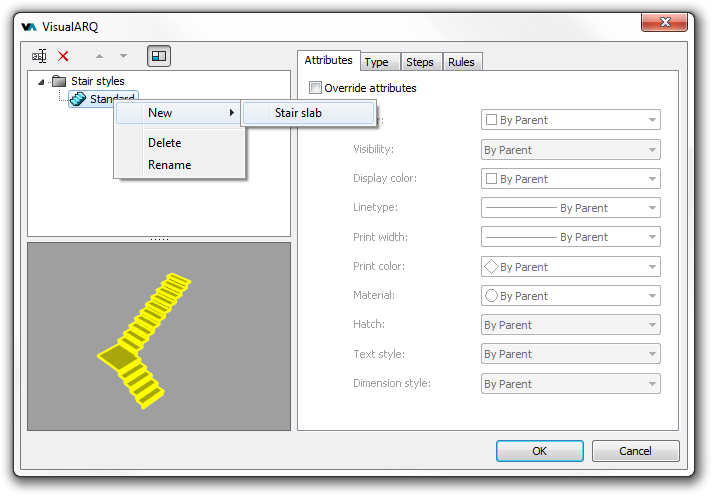
Task: Toggle the preview panel layout button
Action: click(159, 57)
